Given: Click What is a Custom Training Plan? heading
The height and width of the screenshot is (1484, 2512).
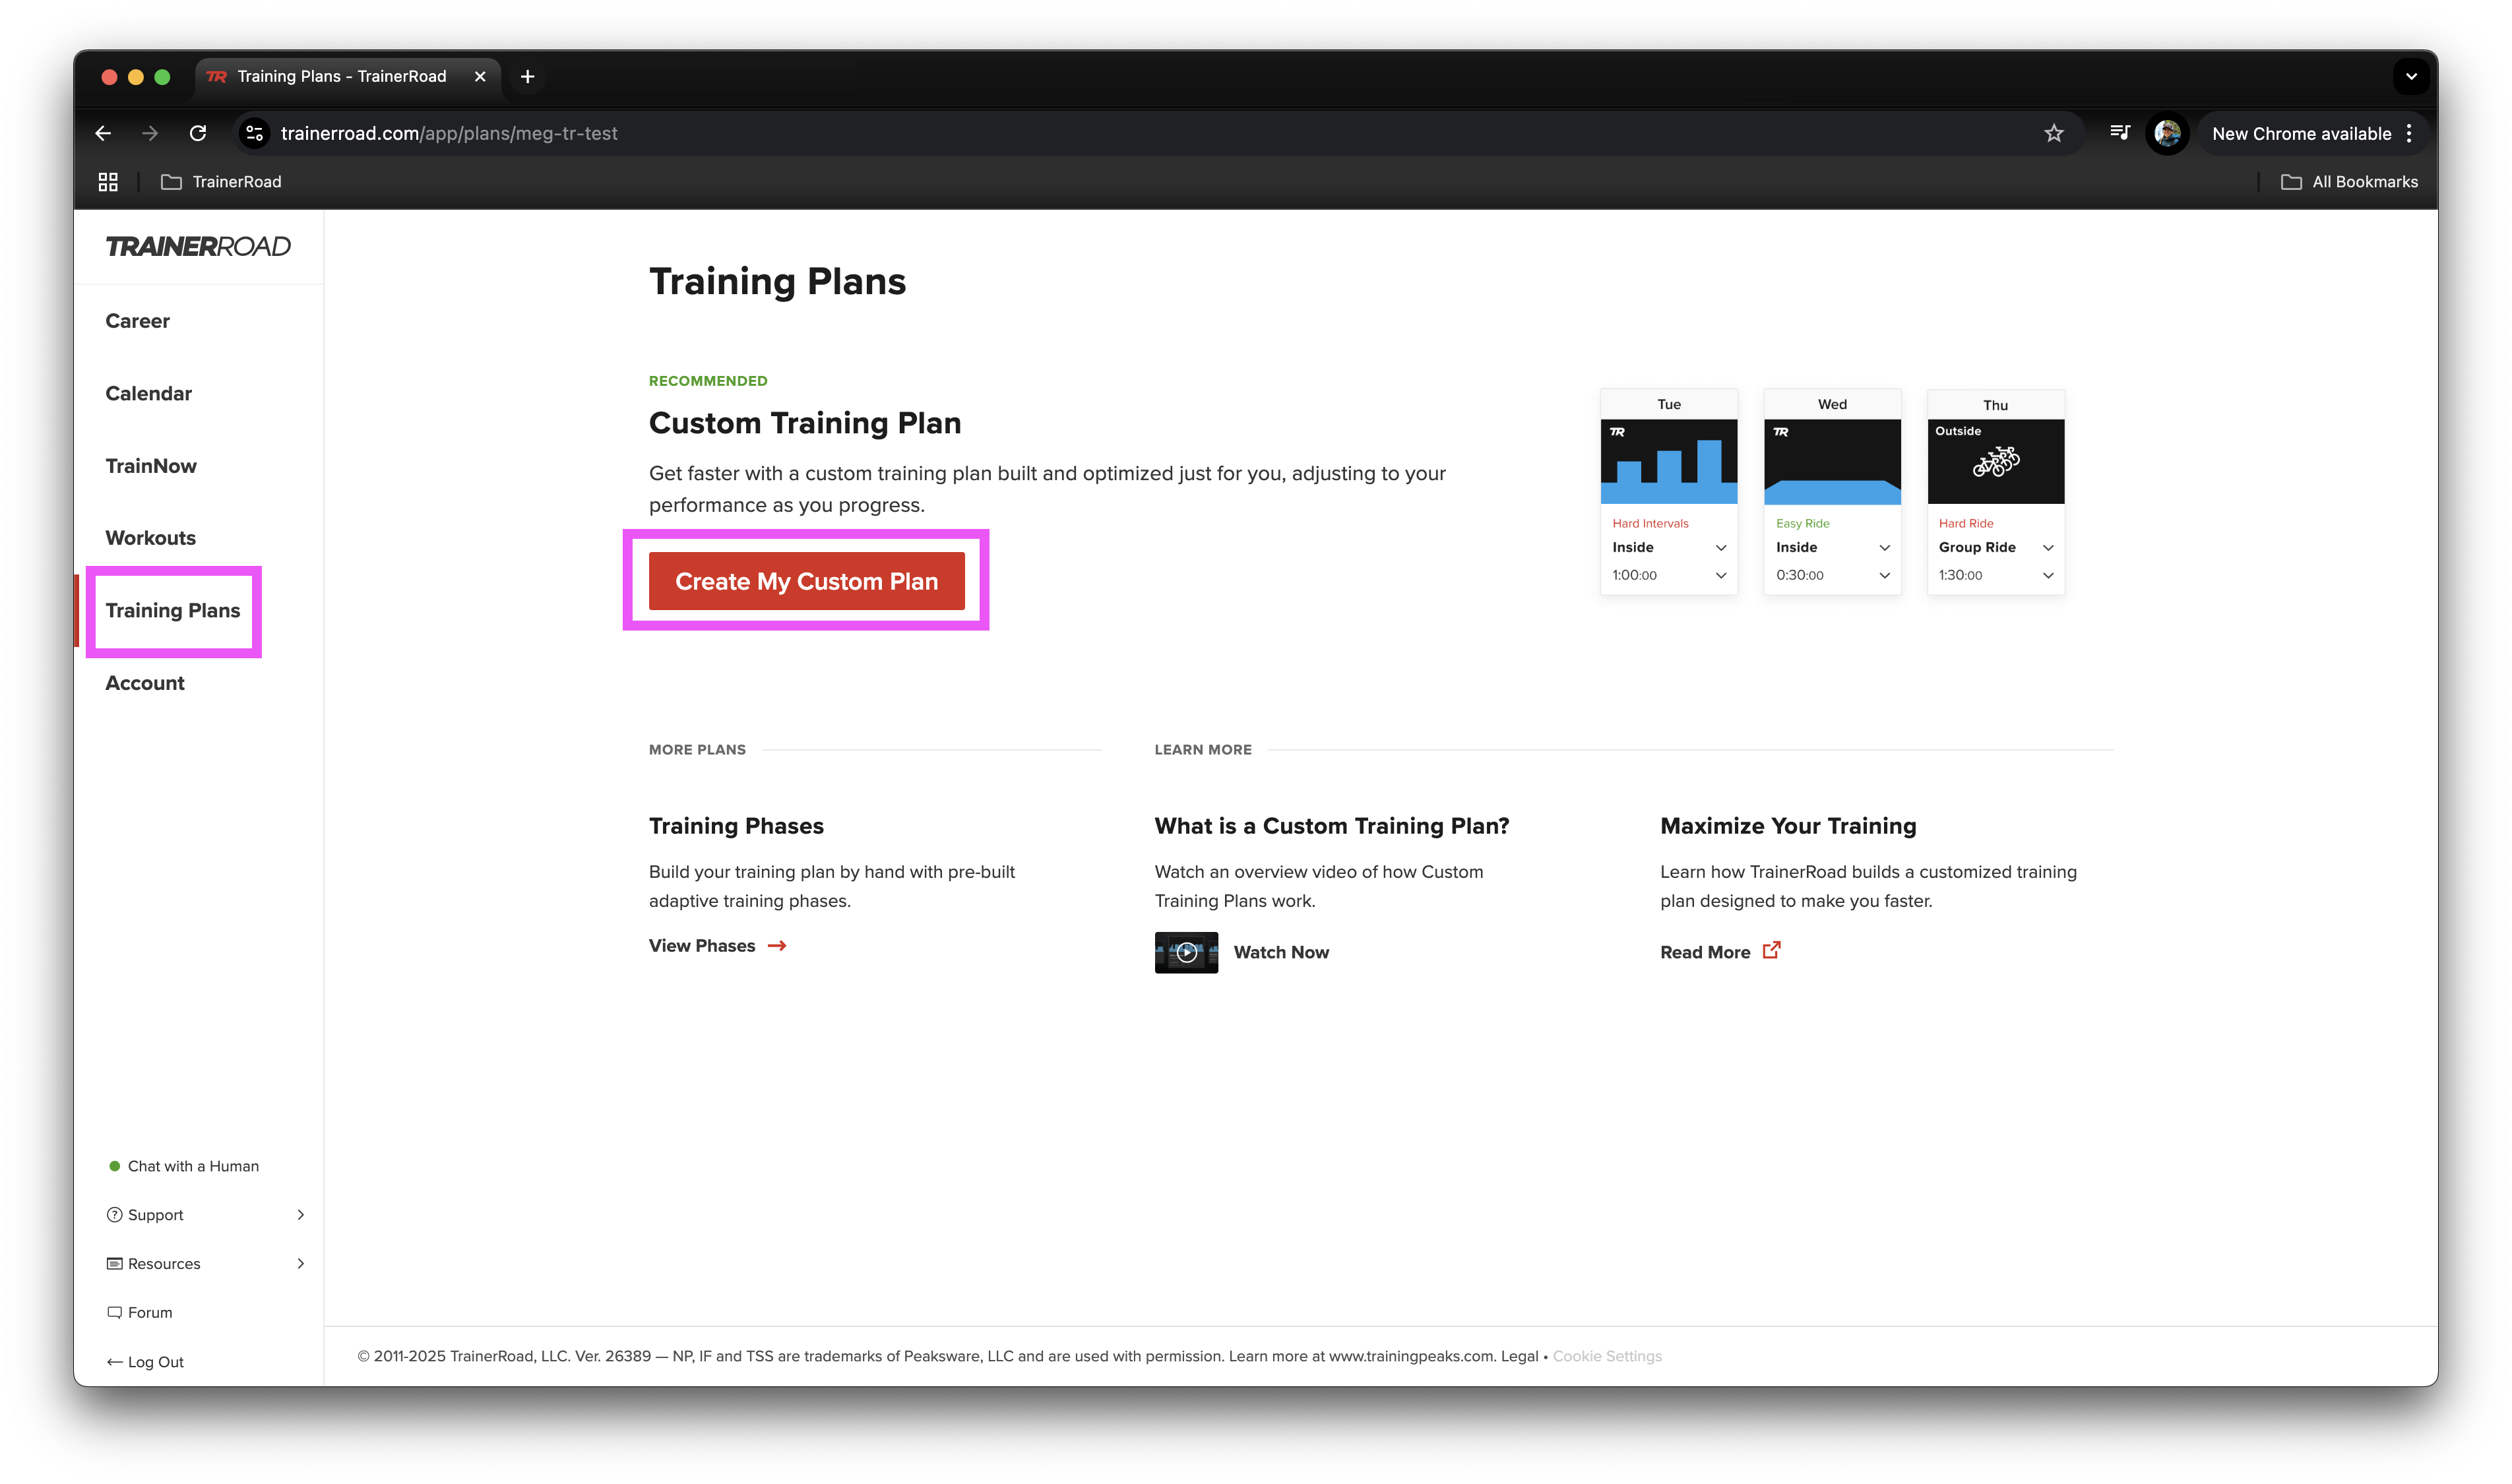Looking at the screenshot, I should pyautogui.click(x=1331, y=826).
